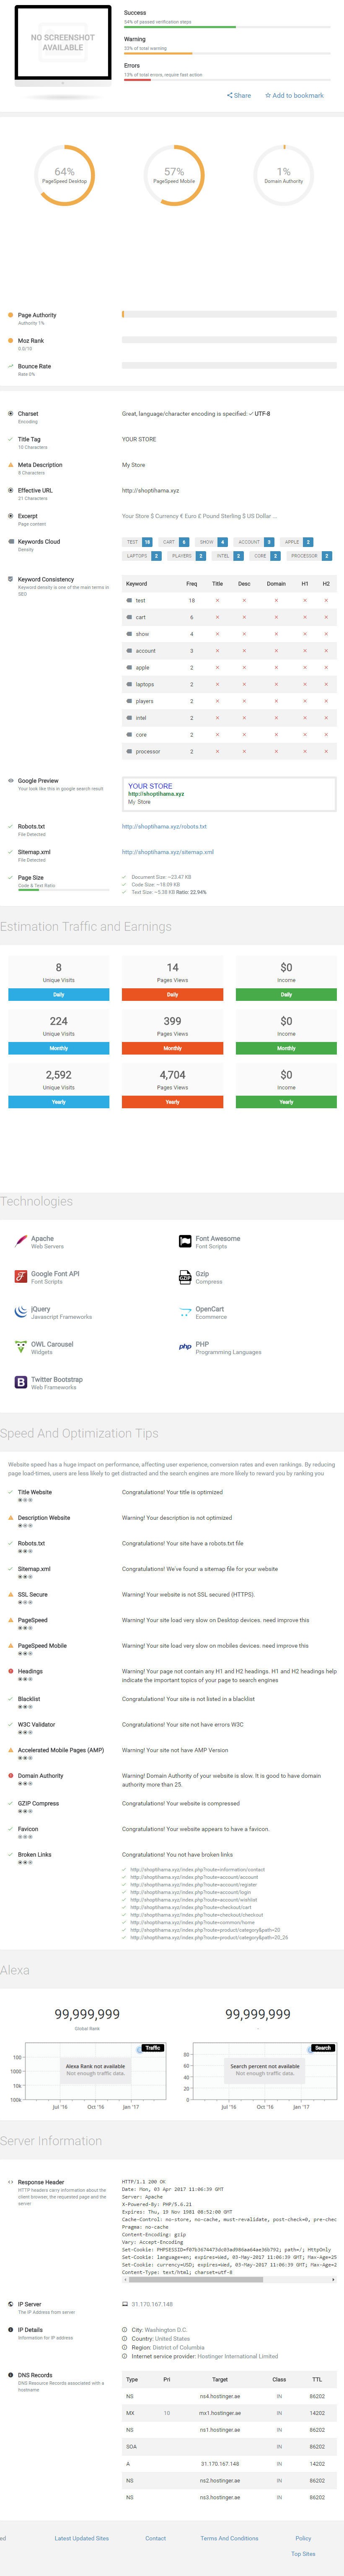Open Terms And Conditions in footer

coord(229,2538)
